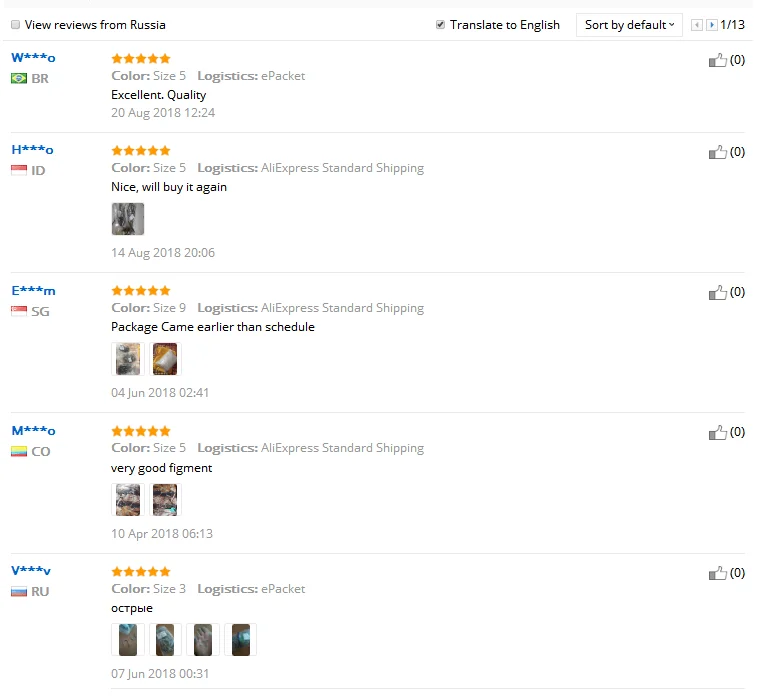Viewport: 760px width, 698px height.
Task: Open second photo in E***m's review
Action: point(165,359)
